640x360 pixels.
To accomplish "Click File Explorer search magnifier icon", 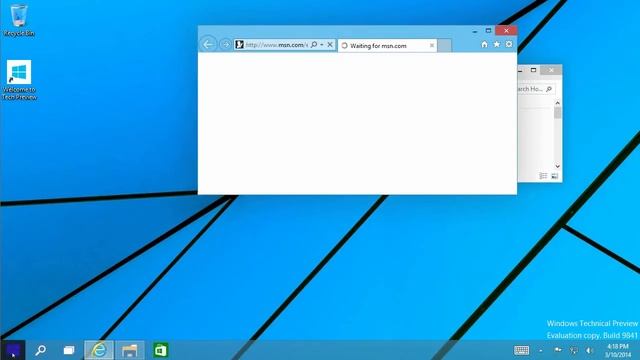I will click(x=549, y=89).
